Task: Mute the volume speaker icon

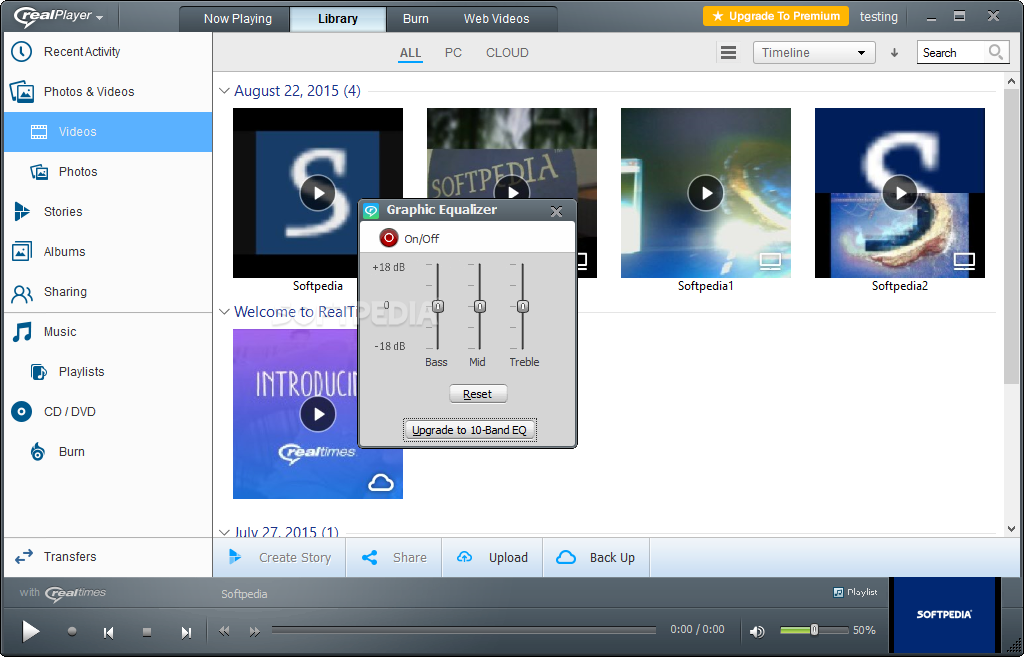Action: click(x=757, y=631)
